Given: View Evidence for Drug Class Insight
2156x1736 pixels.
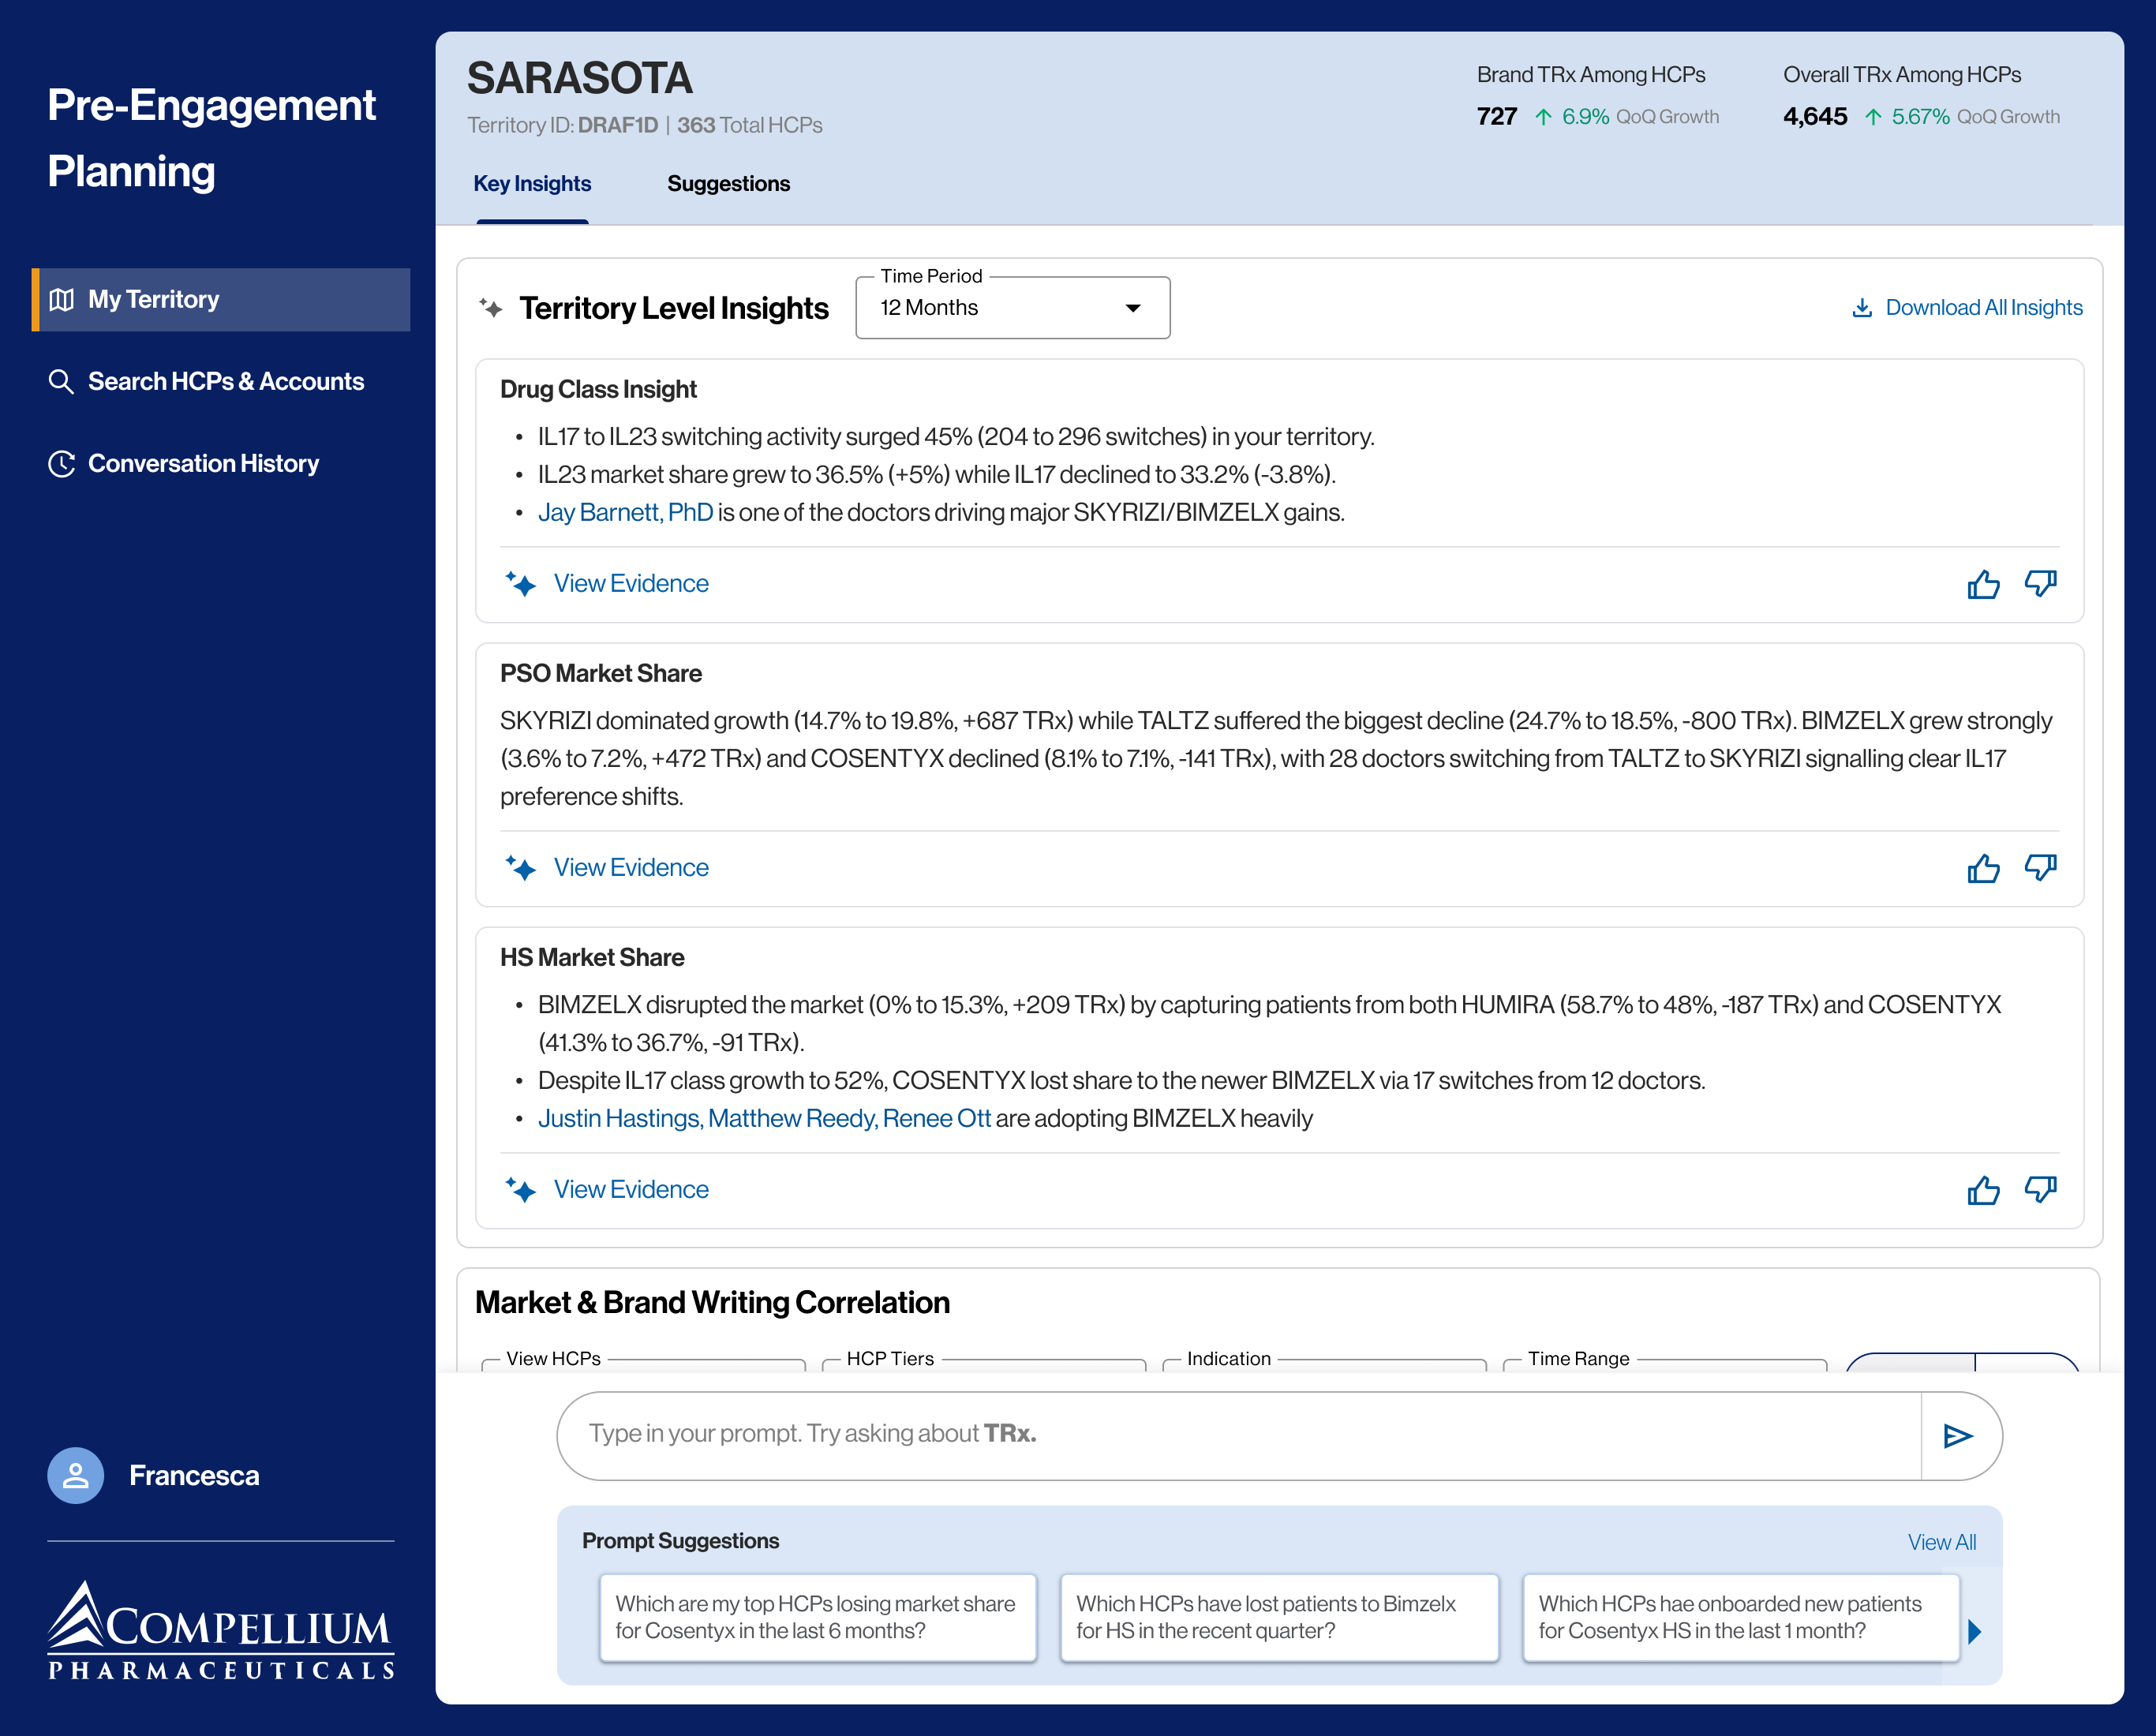Looking at the screenshot, I should point(630,584).
